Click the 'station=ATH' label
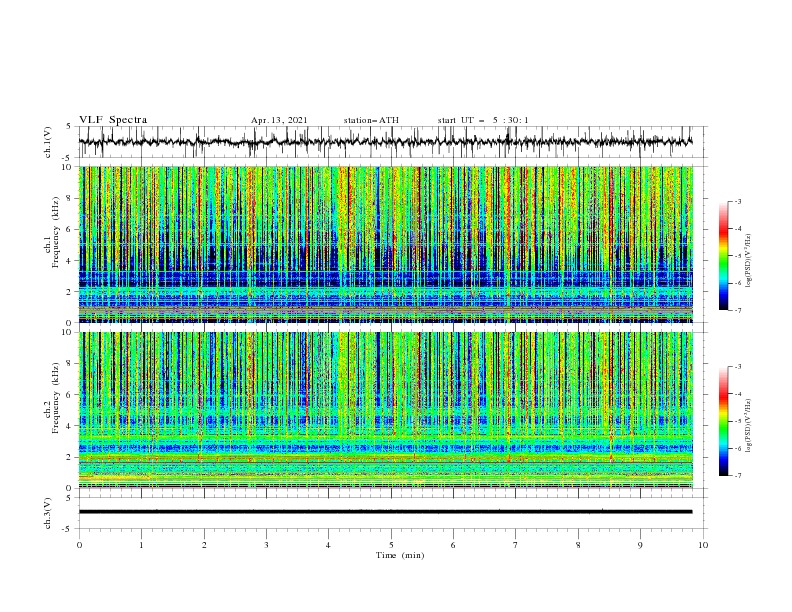Viewport: 792px width, 612px height. tap(371, 120)
